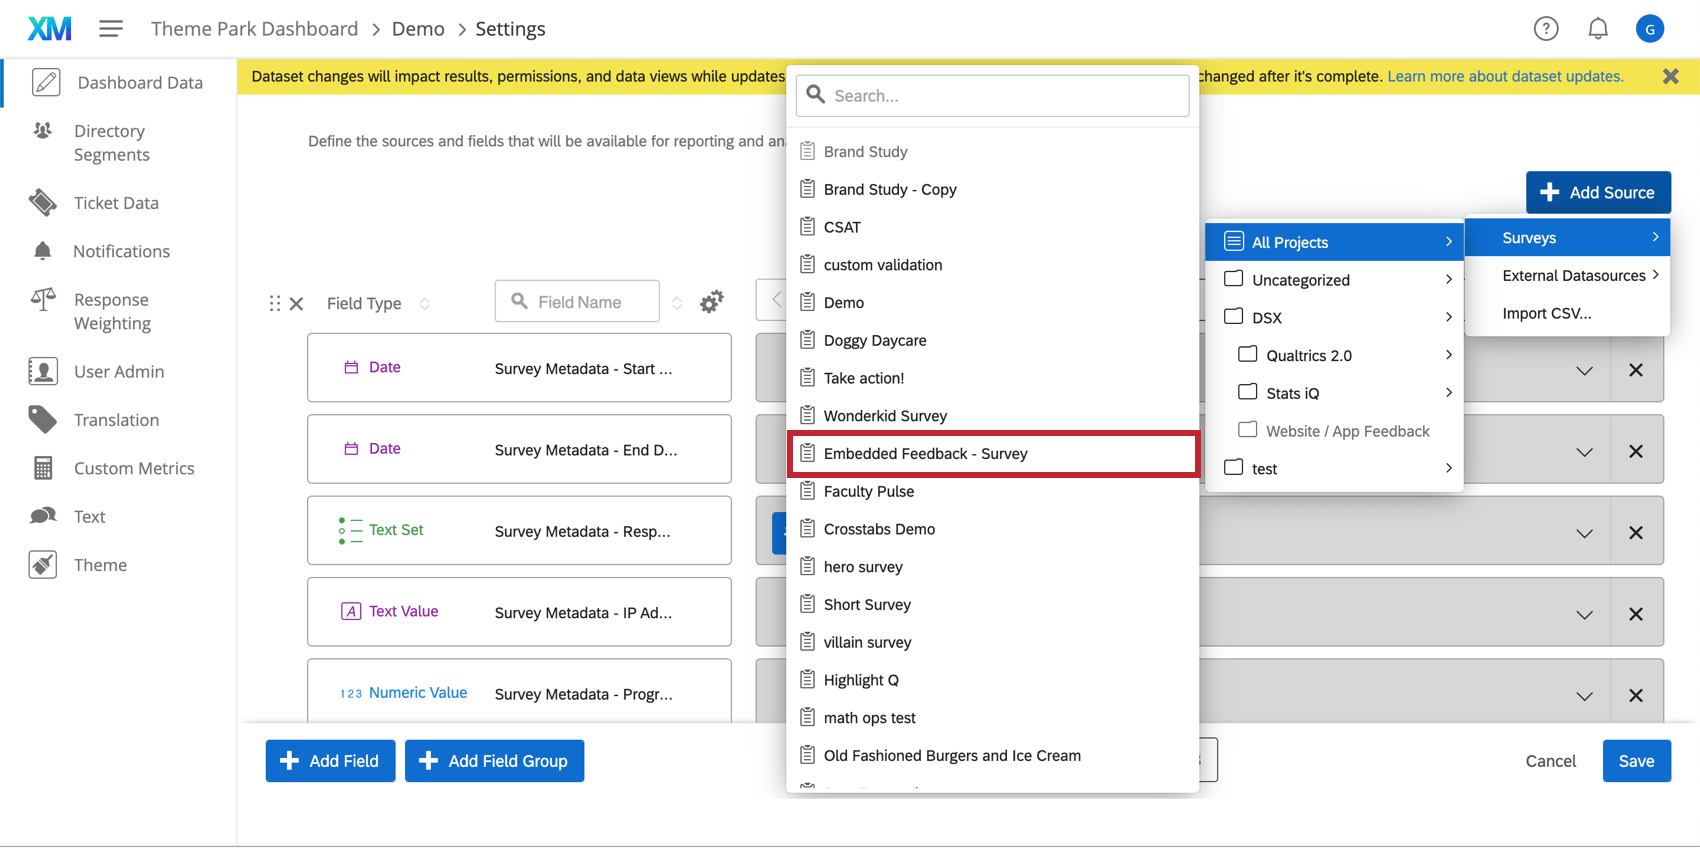
Task: Open the help question mark icon
Action: click(x=1545, y=29)
